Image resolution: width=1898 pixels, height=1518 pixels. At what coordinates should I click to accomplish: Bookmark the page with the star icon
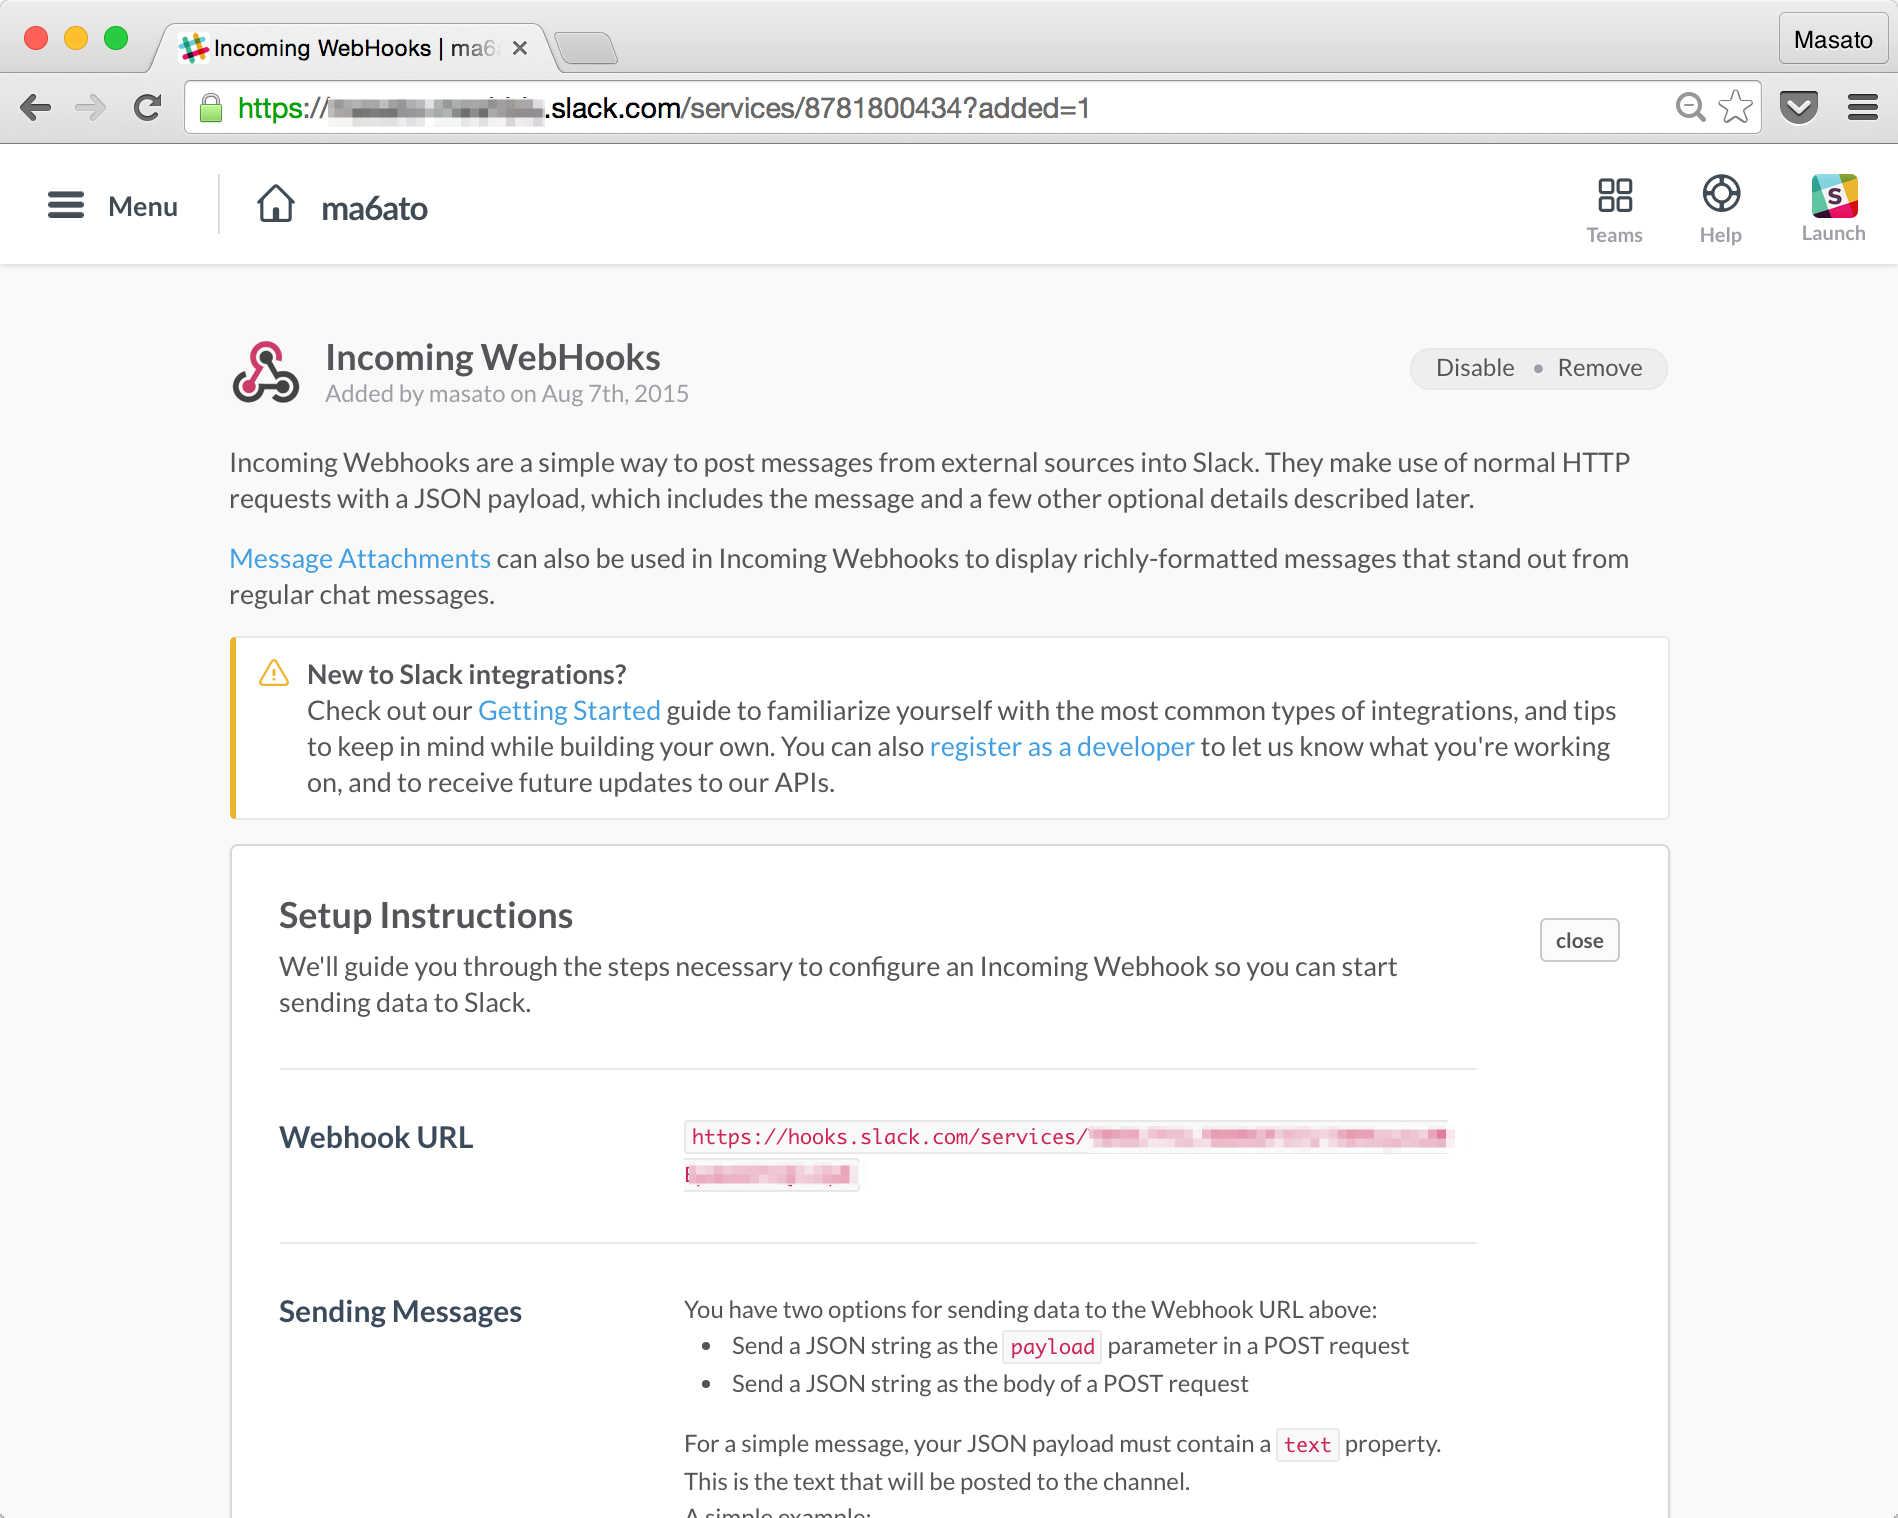(1735, 107)
